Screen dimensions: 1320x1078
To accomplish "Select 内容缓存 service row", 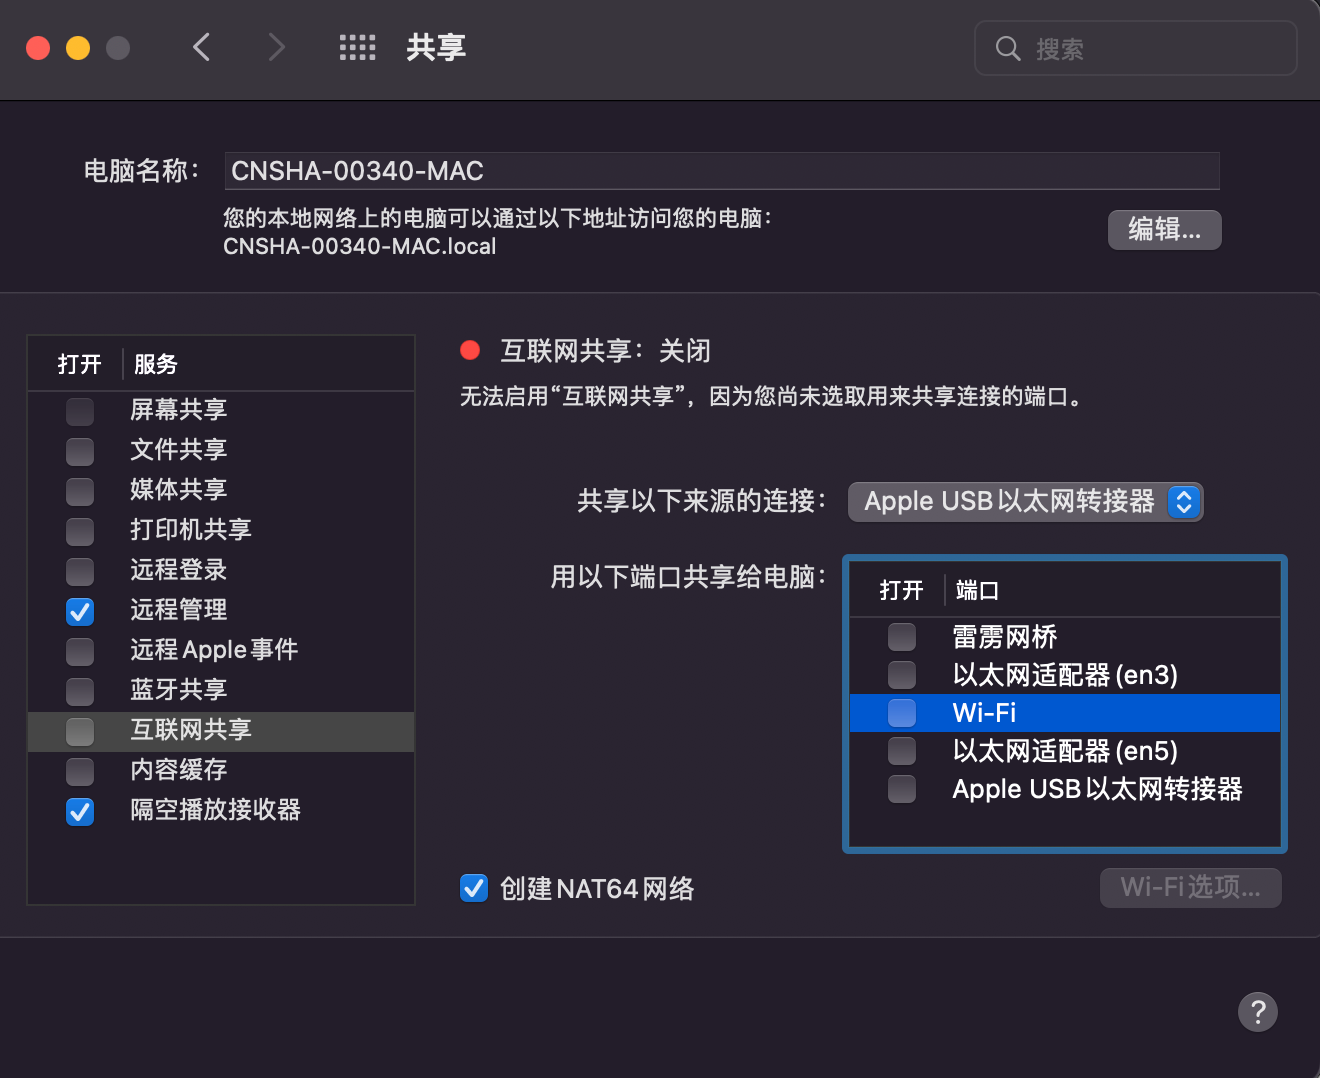I will (x=221, y=770).
